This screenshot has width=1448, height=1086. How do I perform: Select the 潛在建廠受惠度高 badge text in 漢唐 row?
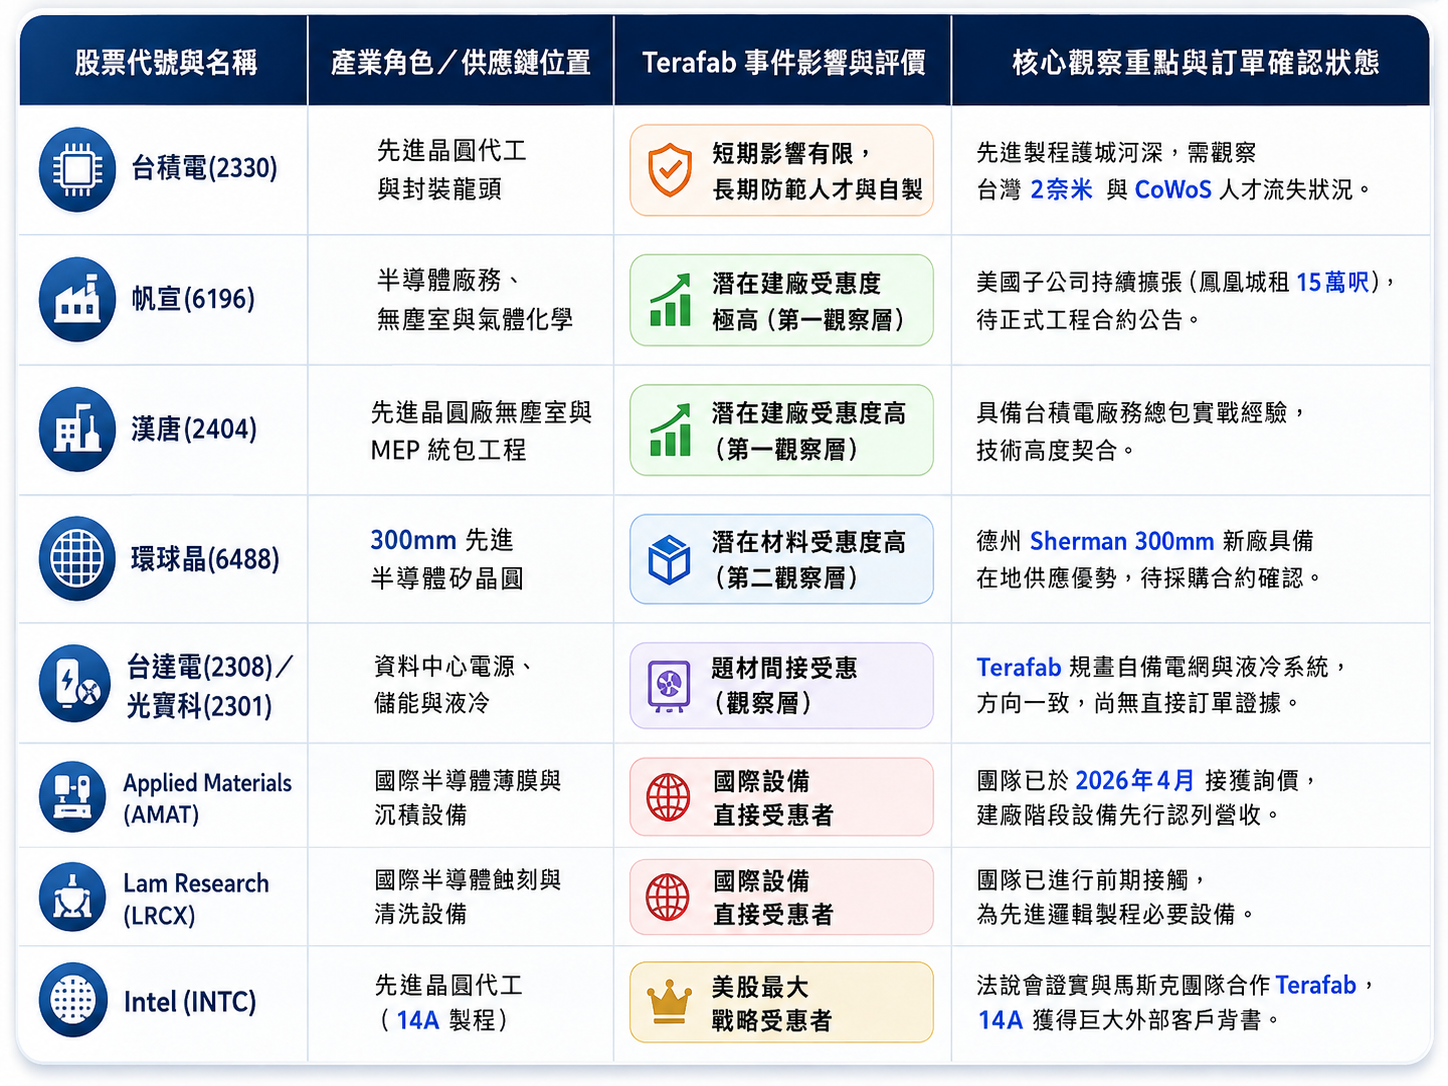coord(809,431)
